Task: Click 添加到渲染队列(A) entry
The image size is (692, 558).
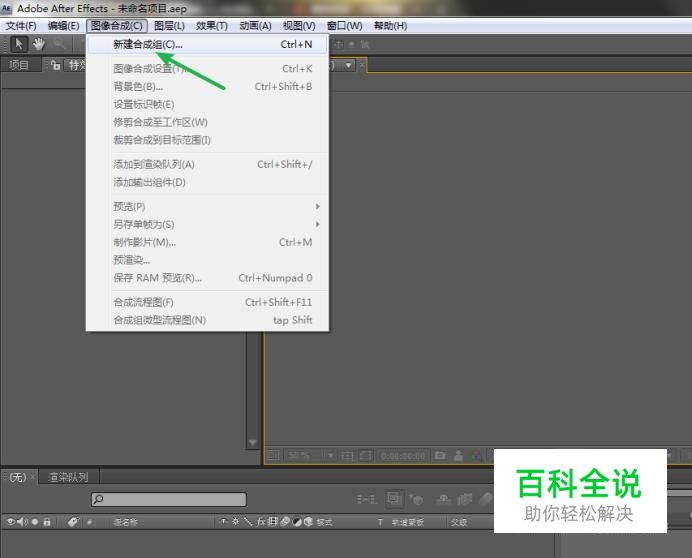Action: tap(207, 165)
